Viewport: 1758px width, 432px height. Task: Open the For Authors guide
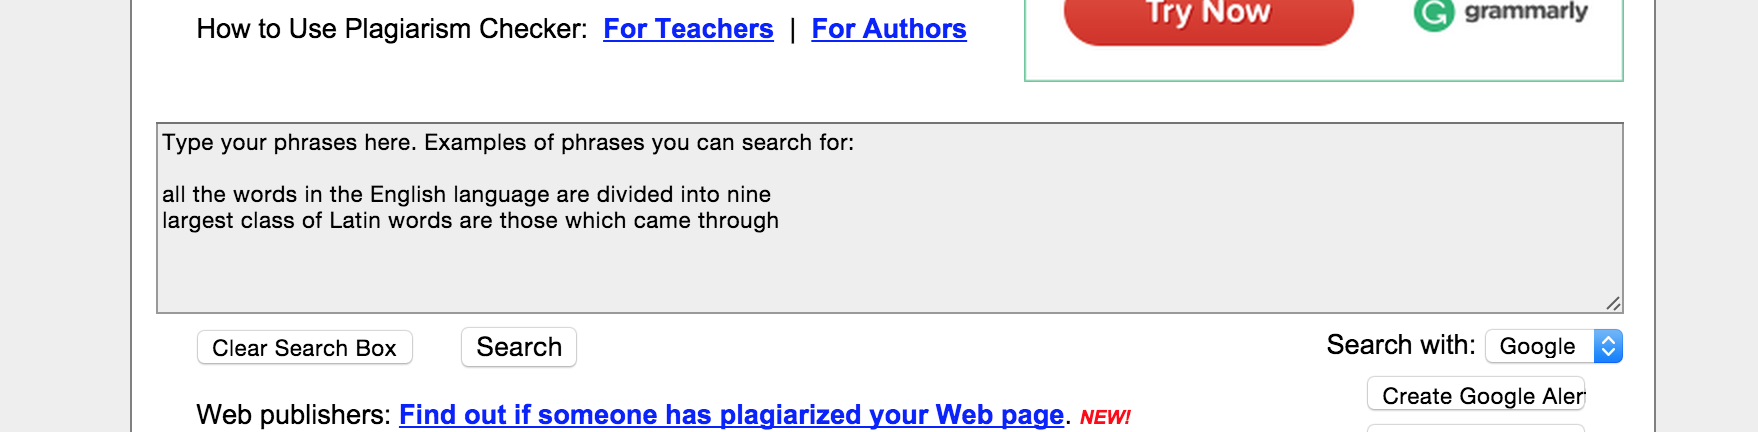(889, 29)
